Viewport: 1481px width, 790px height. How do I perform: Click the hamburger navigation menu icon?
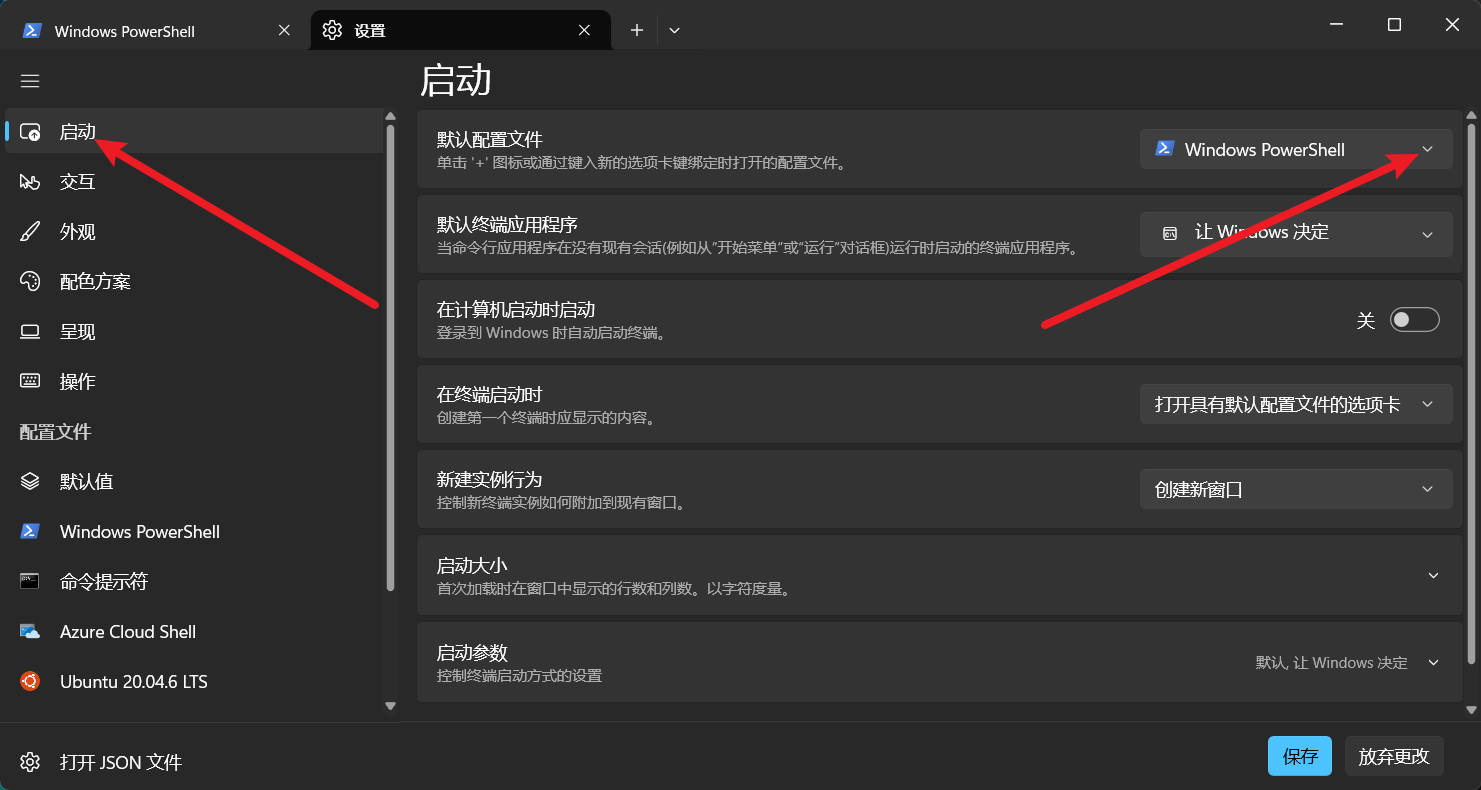[30, 81]
